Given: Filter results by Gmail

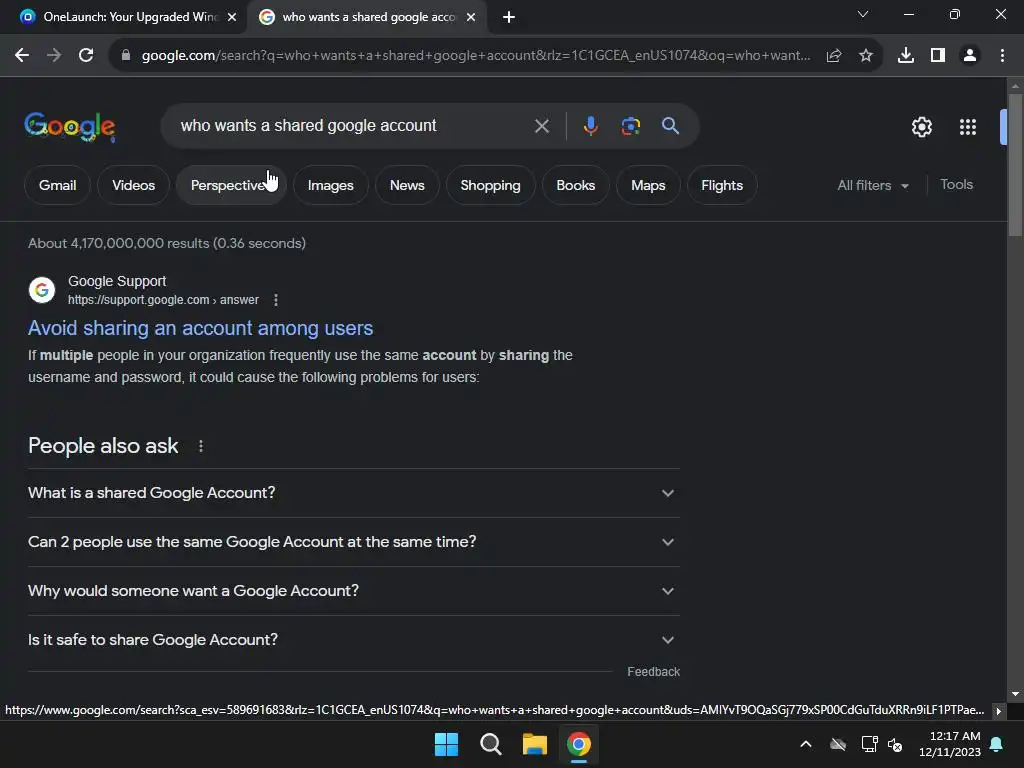Looking at the screenshot, I should click(x=57, y=185).
